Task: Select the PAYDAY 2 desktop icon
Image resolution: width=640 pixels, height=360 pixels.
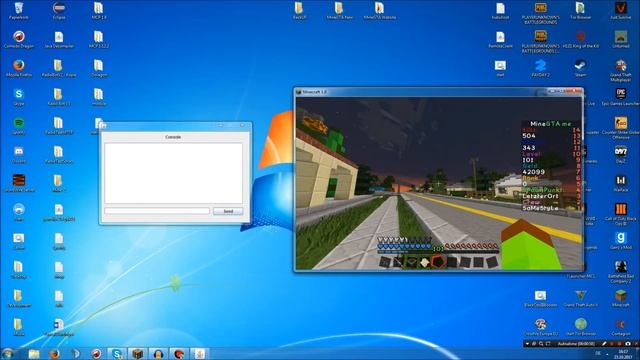Action: [x=540, y=69]
